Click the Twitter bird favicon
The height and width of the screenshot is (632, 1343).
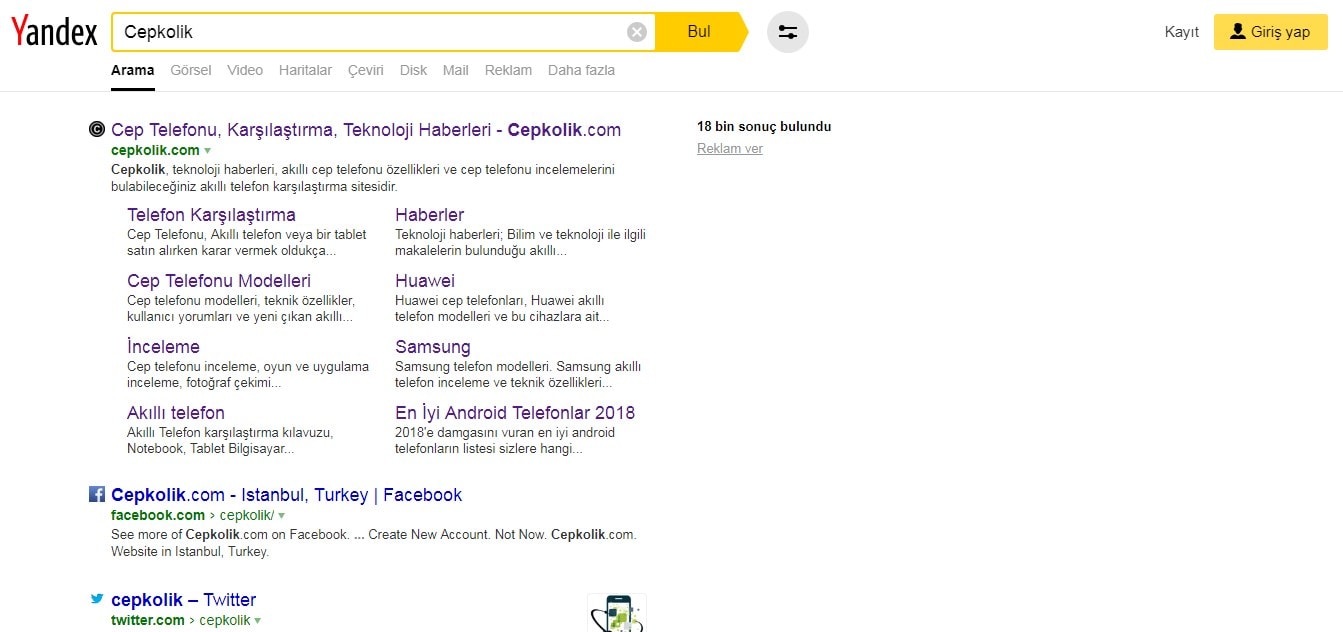[x=97, y=599]
